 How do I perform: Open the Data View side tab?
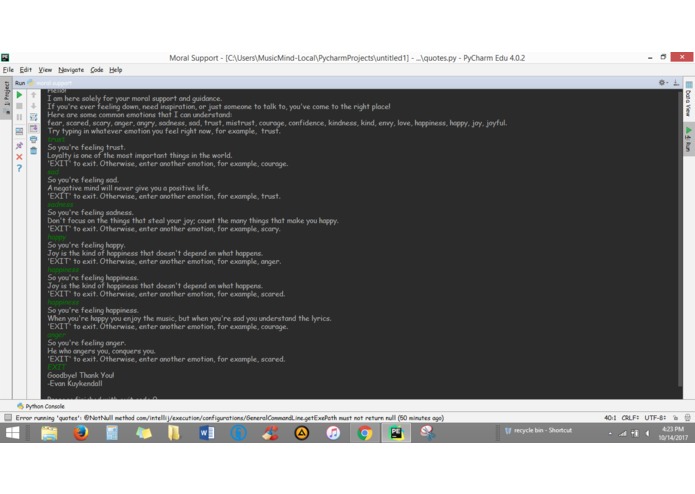point(688,100)
